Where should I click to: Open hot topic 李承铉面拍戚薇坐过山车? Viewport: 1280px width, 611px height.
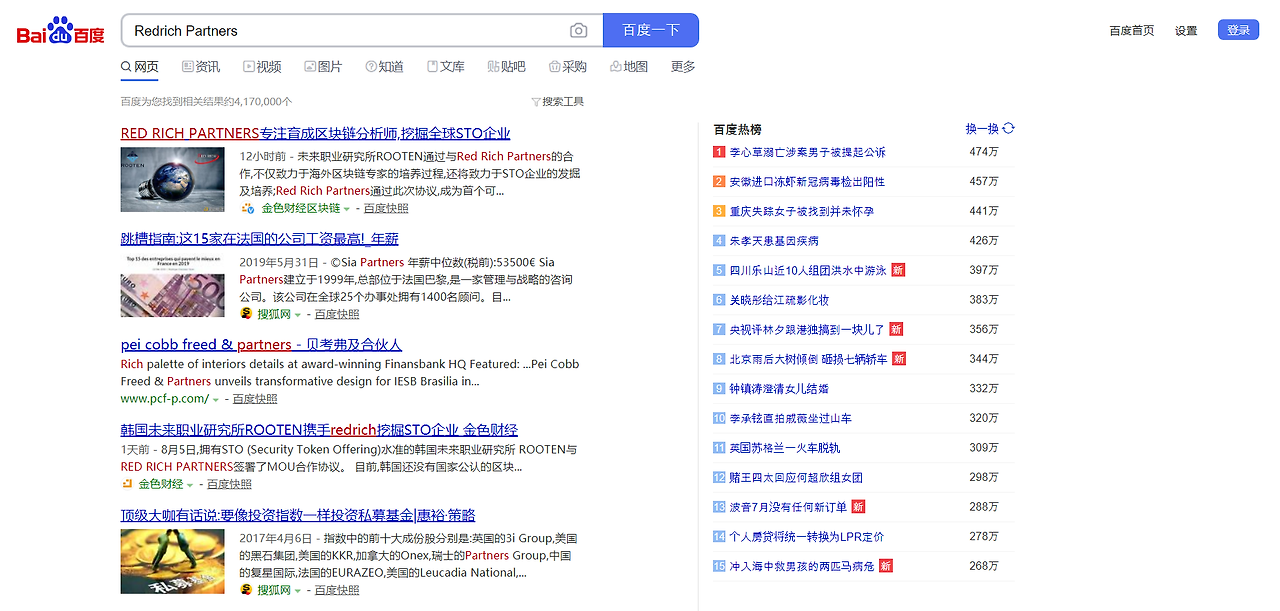pyautogui.click(x=793, y=418)
